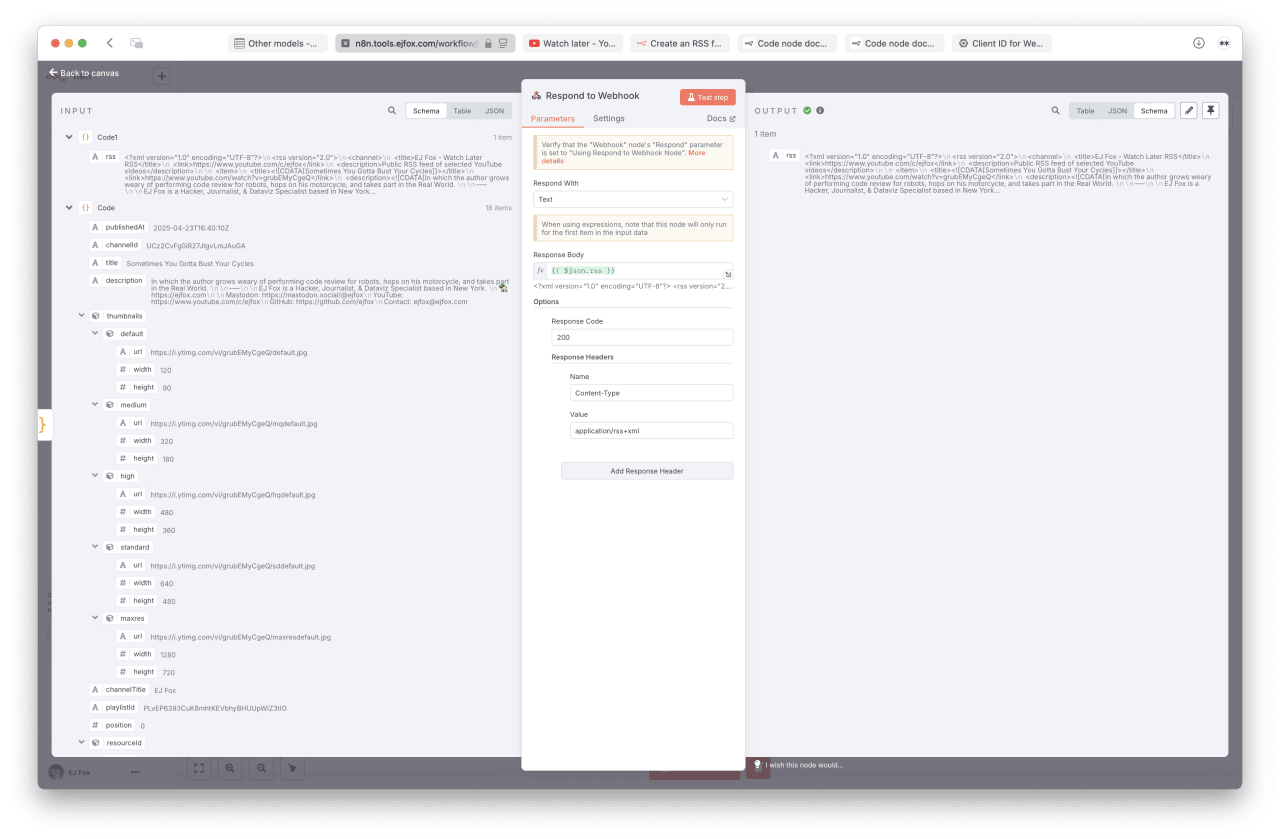Select the interaction pointer icon on canvas
Viewport: 1280px width, 839px height.
click(291, 768)
